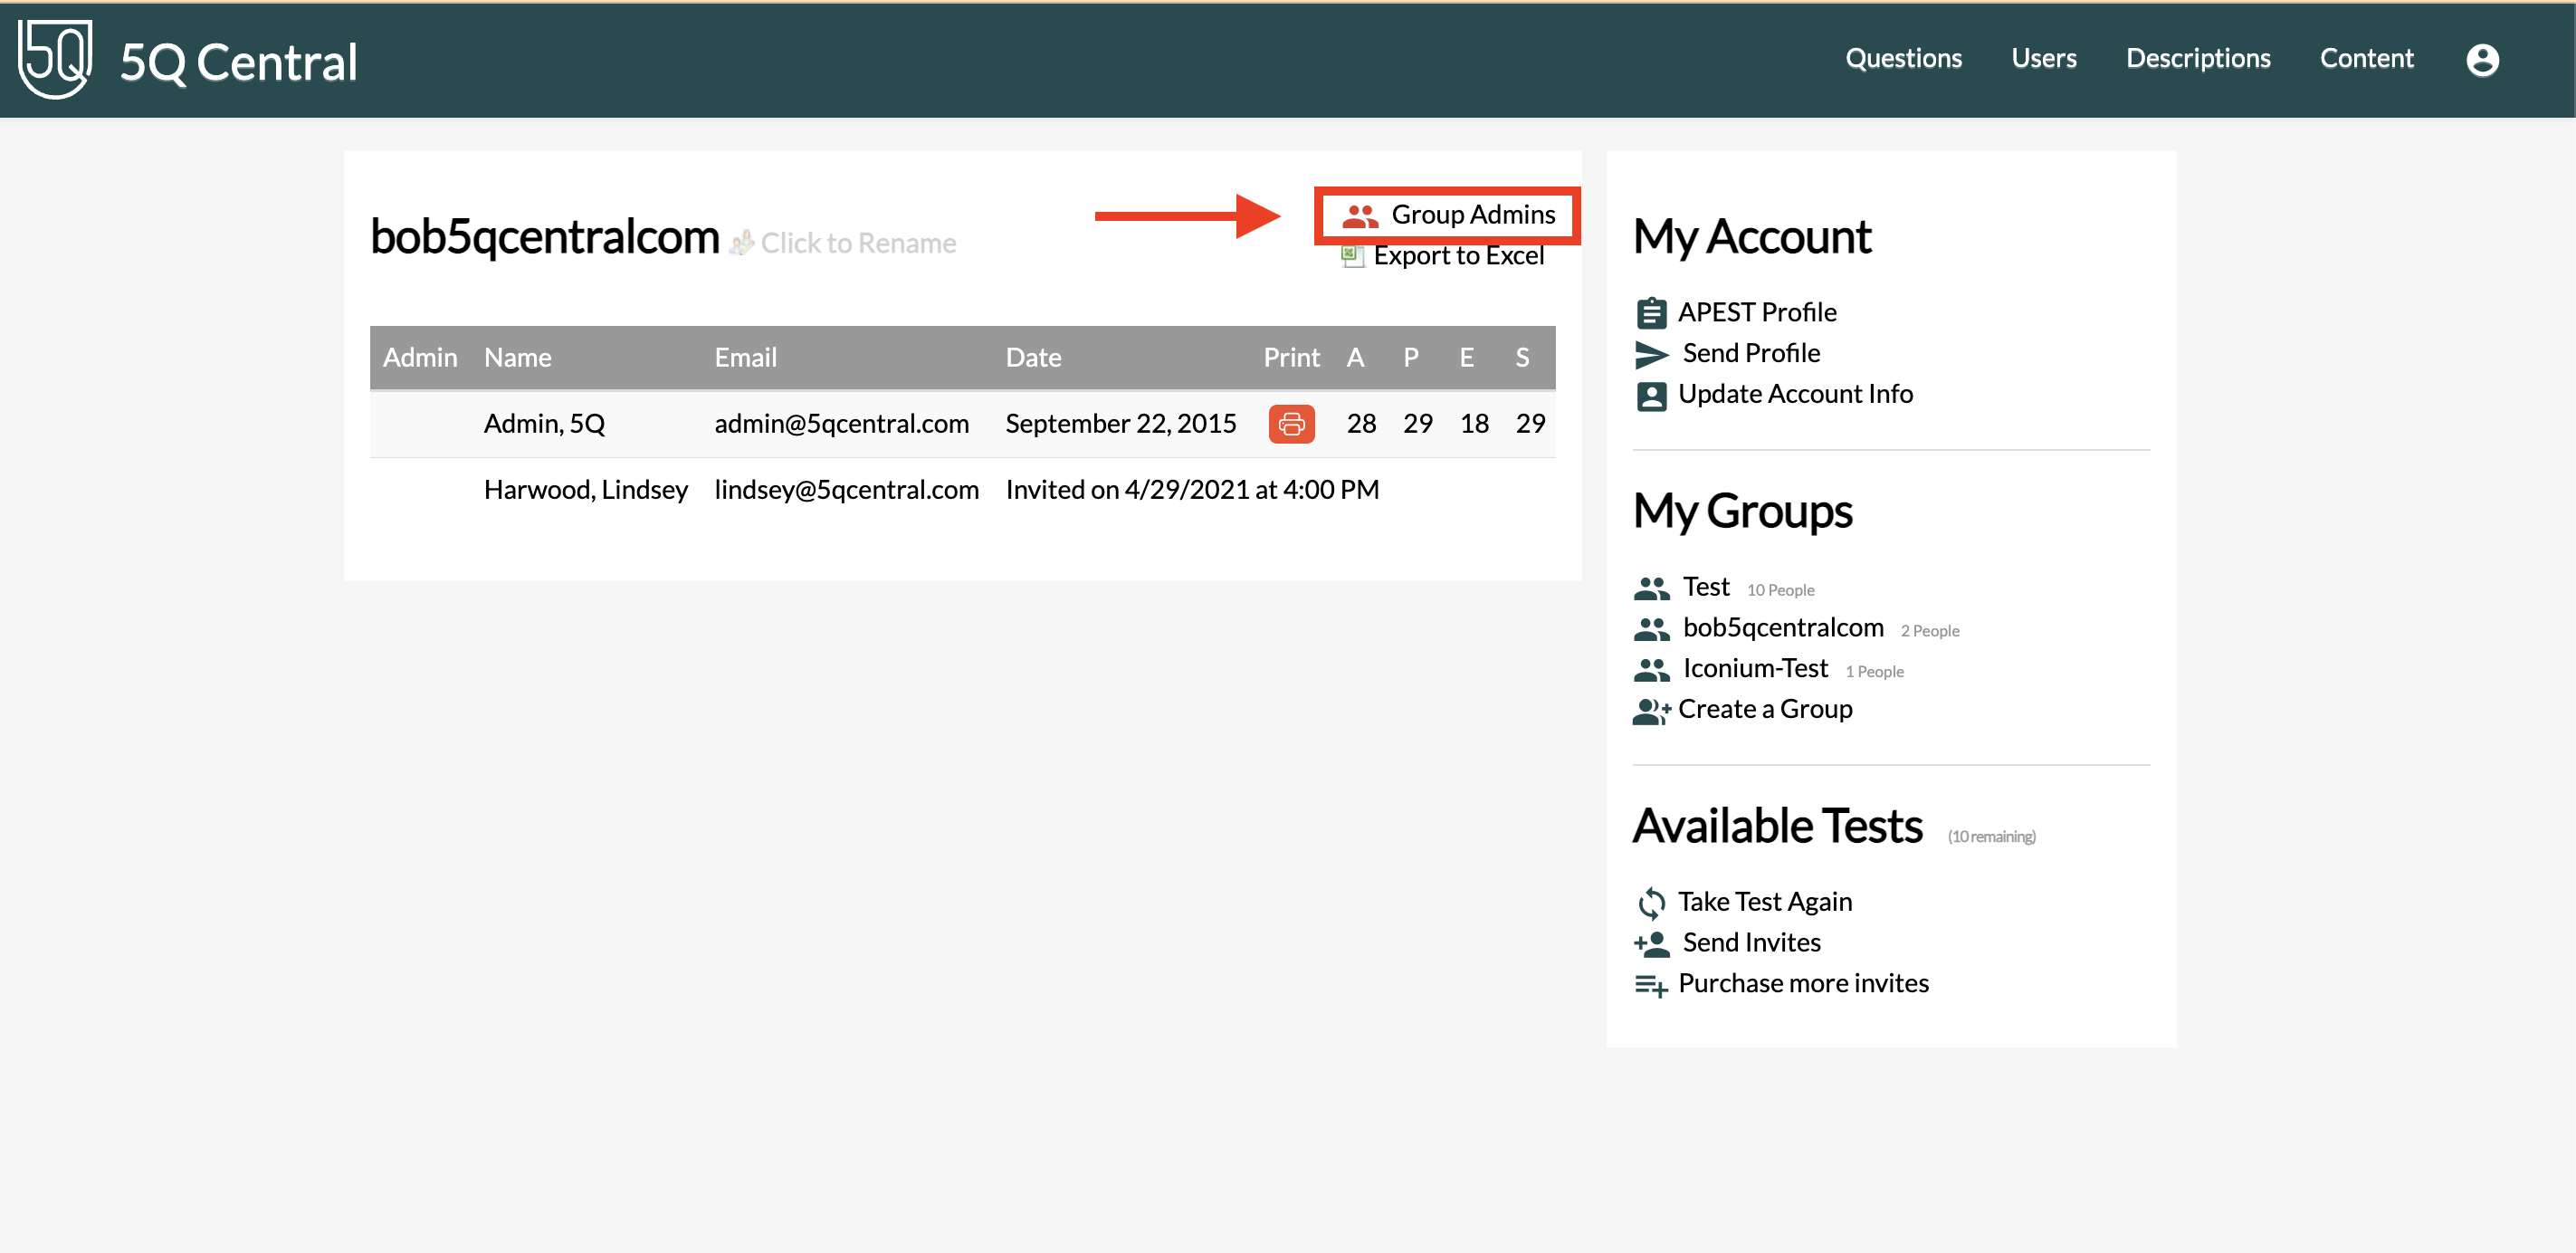2576x1253 pixels.
Task: Click the group icon next to Iconium-Test
Action: [x=1651, y=670]
